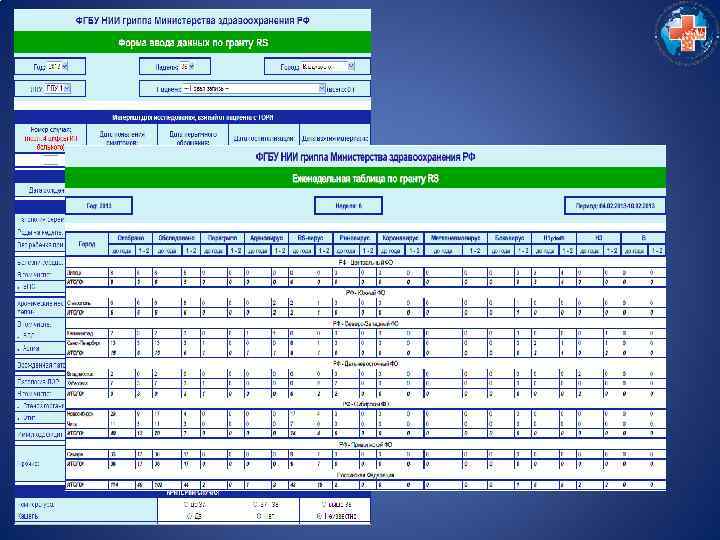This screenshot has height=540, width=720.
Task: Click the Период date range box
Action: (615, 206)
